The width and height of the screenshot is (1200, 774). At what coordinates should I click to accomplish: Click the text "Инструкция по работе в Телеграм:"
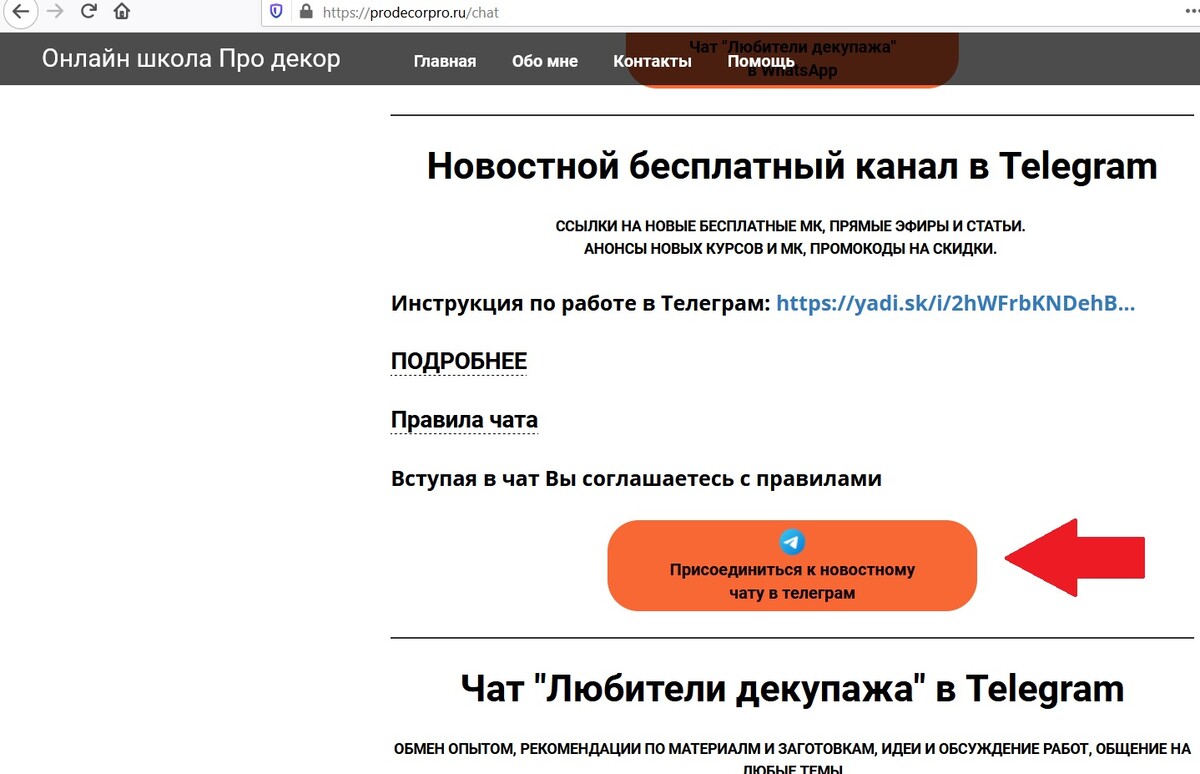click(581, 304)
